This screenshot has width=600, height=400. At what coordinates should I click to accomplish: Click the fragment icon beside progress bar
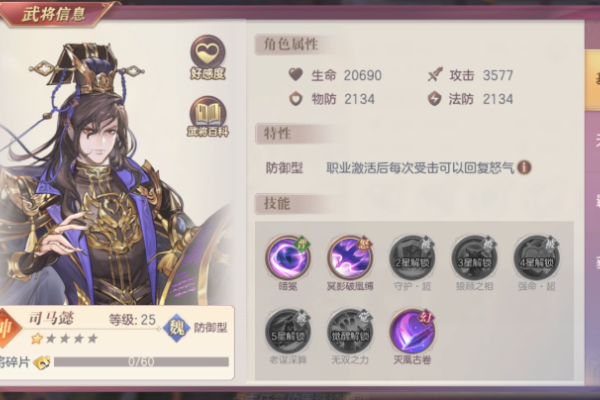(42, 362)
